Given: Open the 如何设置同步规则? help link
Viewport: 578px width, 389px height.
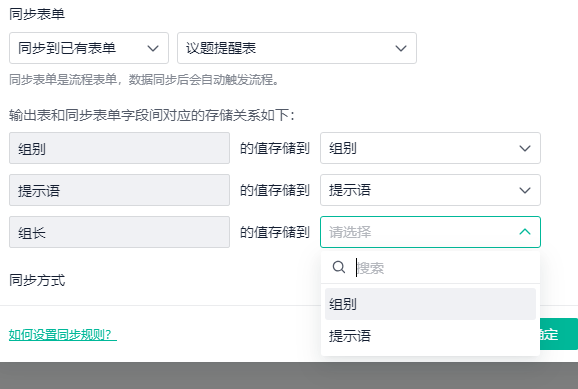Looking at the screenshot, I should (x=63, y=335).
